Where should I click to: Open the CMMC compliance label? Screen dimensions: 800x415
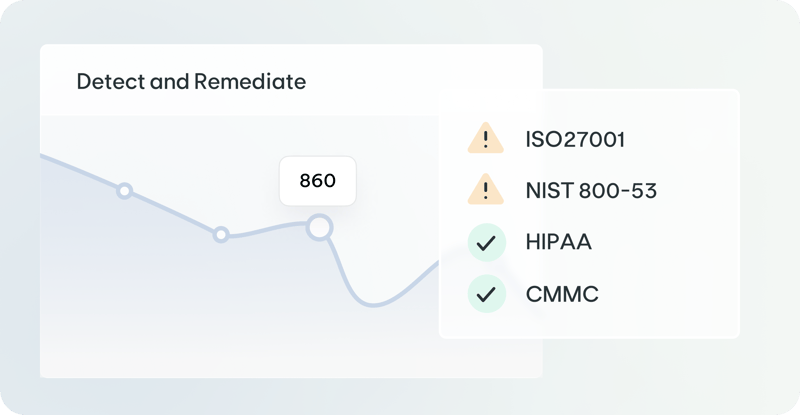560,294
